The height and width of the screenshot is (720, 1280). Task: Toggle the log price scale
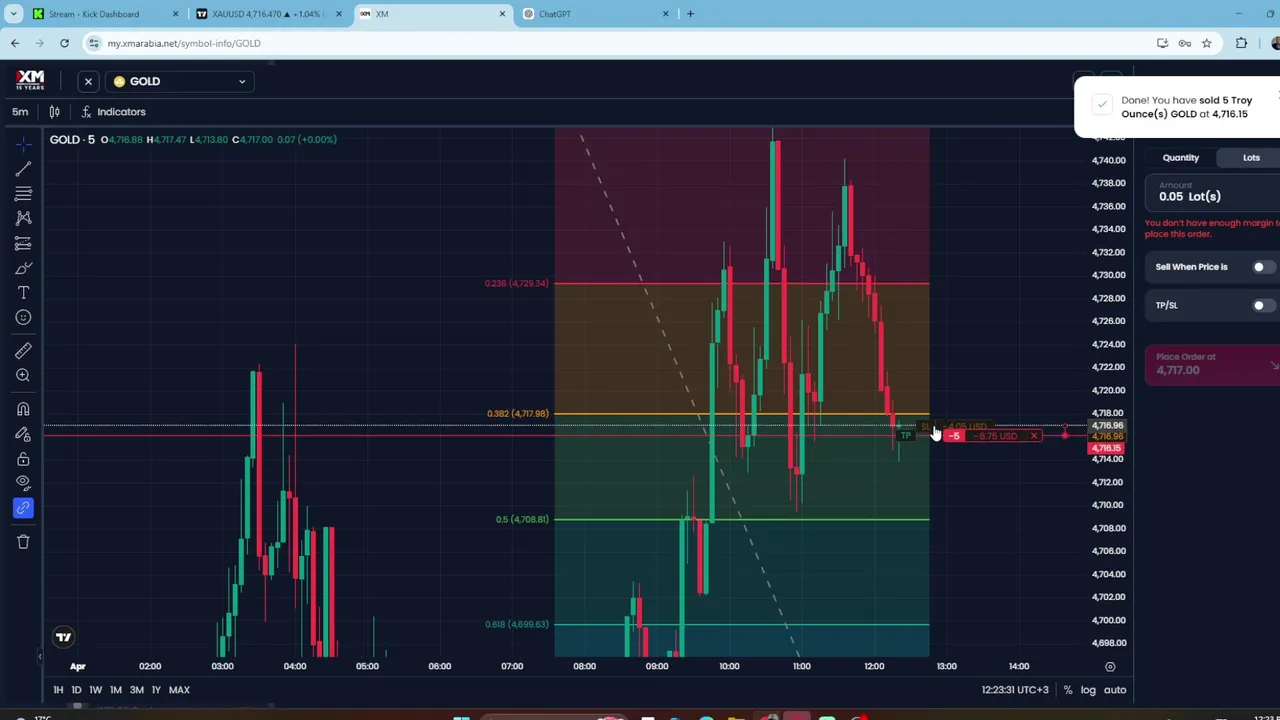tap(1088, 690)
